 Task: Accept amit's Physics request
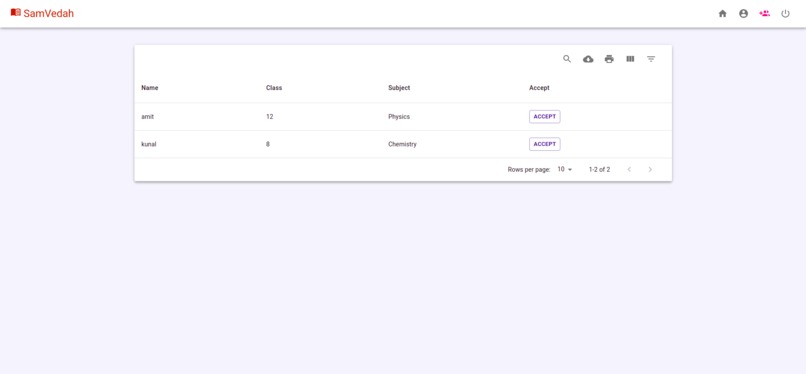point(545,117)
